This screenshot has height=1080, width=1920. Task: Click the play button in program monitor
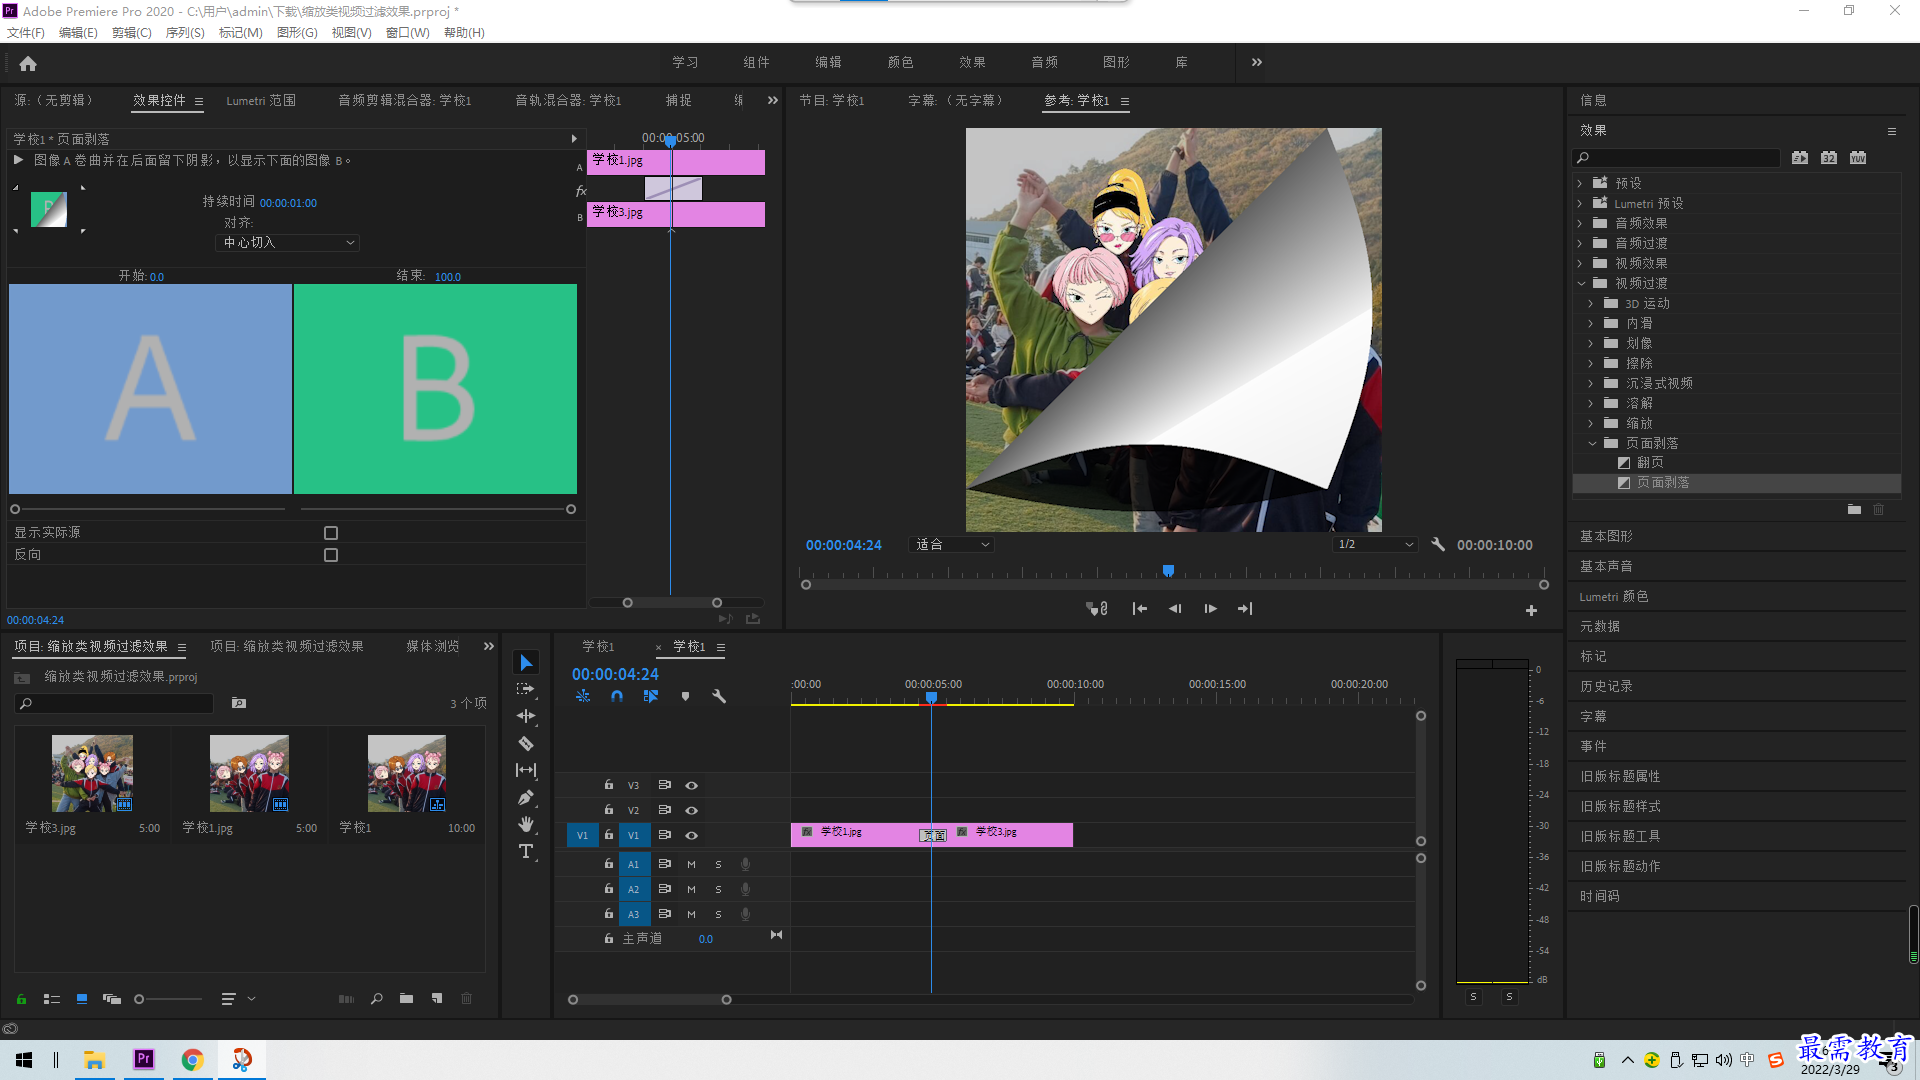pos(1210,609)
